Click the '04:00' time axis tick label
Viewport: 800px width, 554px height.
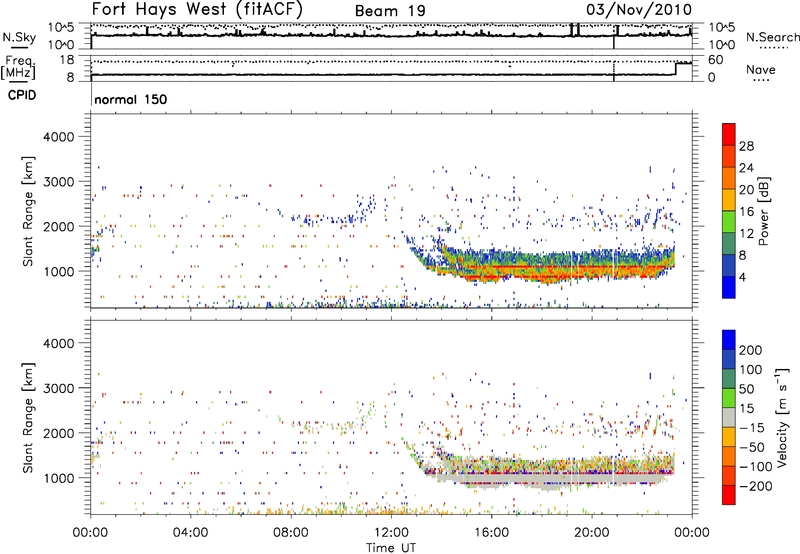(190, 533)
